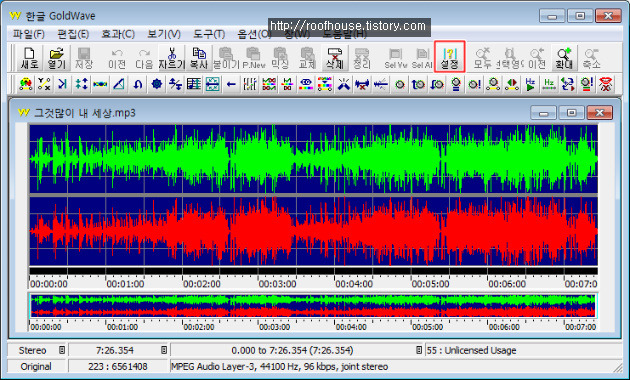Image resolution: width=630 pixels, height=380 pixels.
Task: Click P.New paste-new button
Action: coord(254,58)
